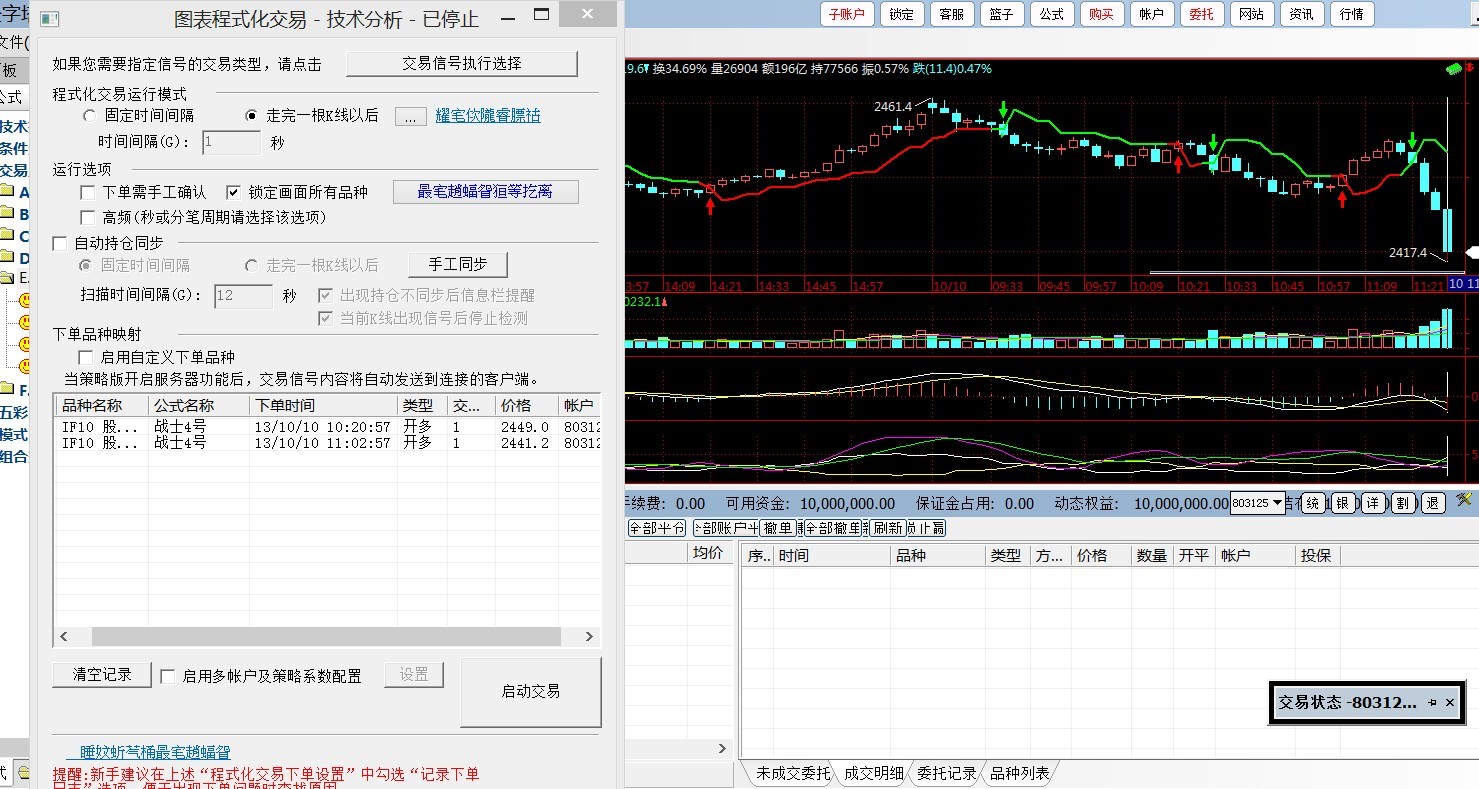Click the green indicator icon at chart top-right
The image size is (1479, 789).
pos(1454,69)
